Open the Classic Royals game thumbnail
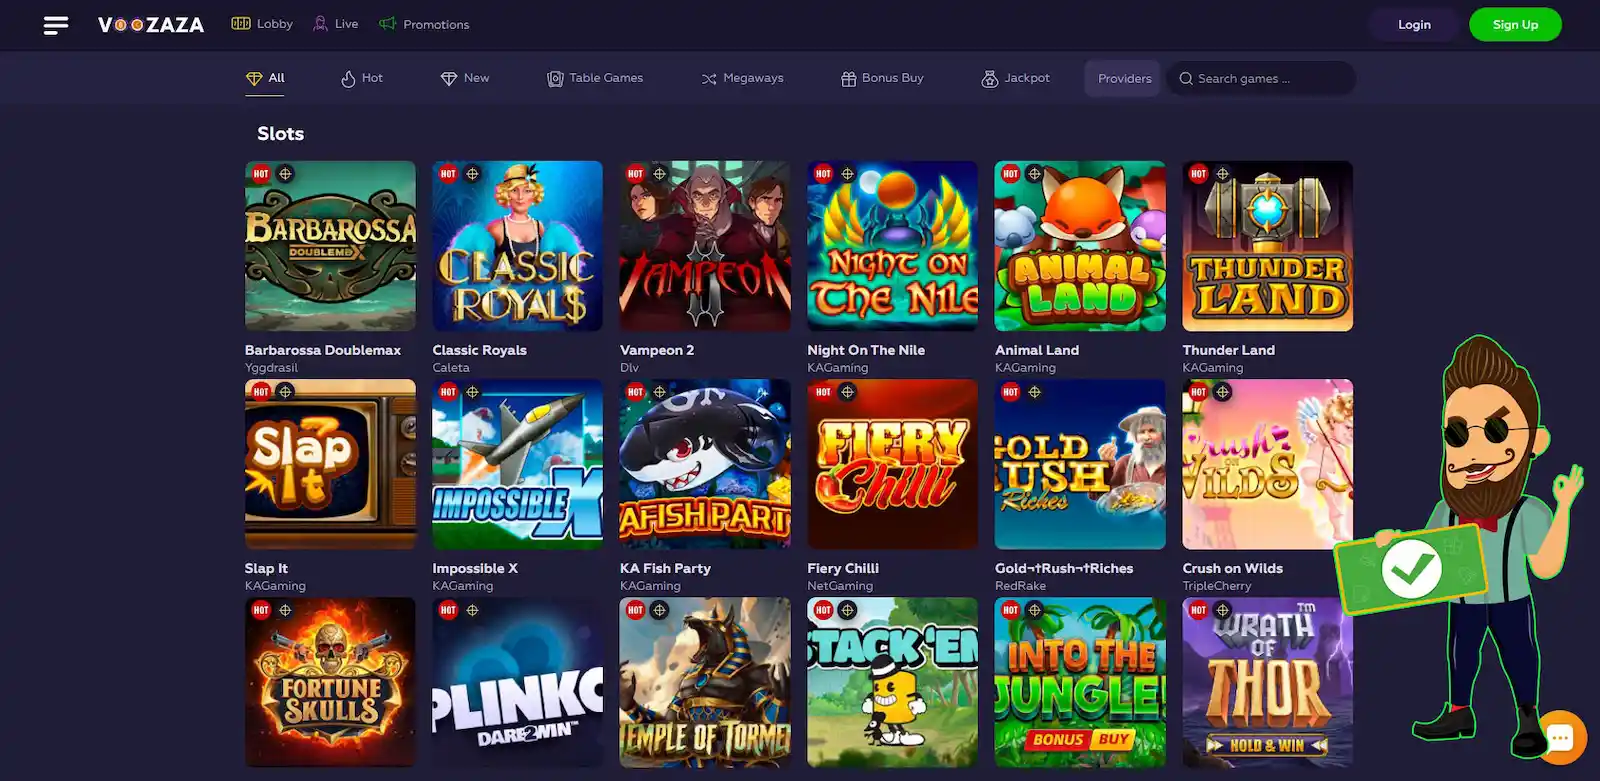This screenshot has width=1600, height=781. tap(518, 246)
